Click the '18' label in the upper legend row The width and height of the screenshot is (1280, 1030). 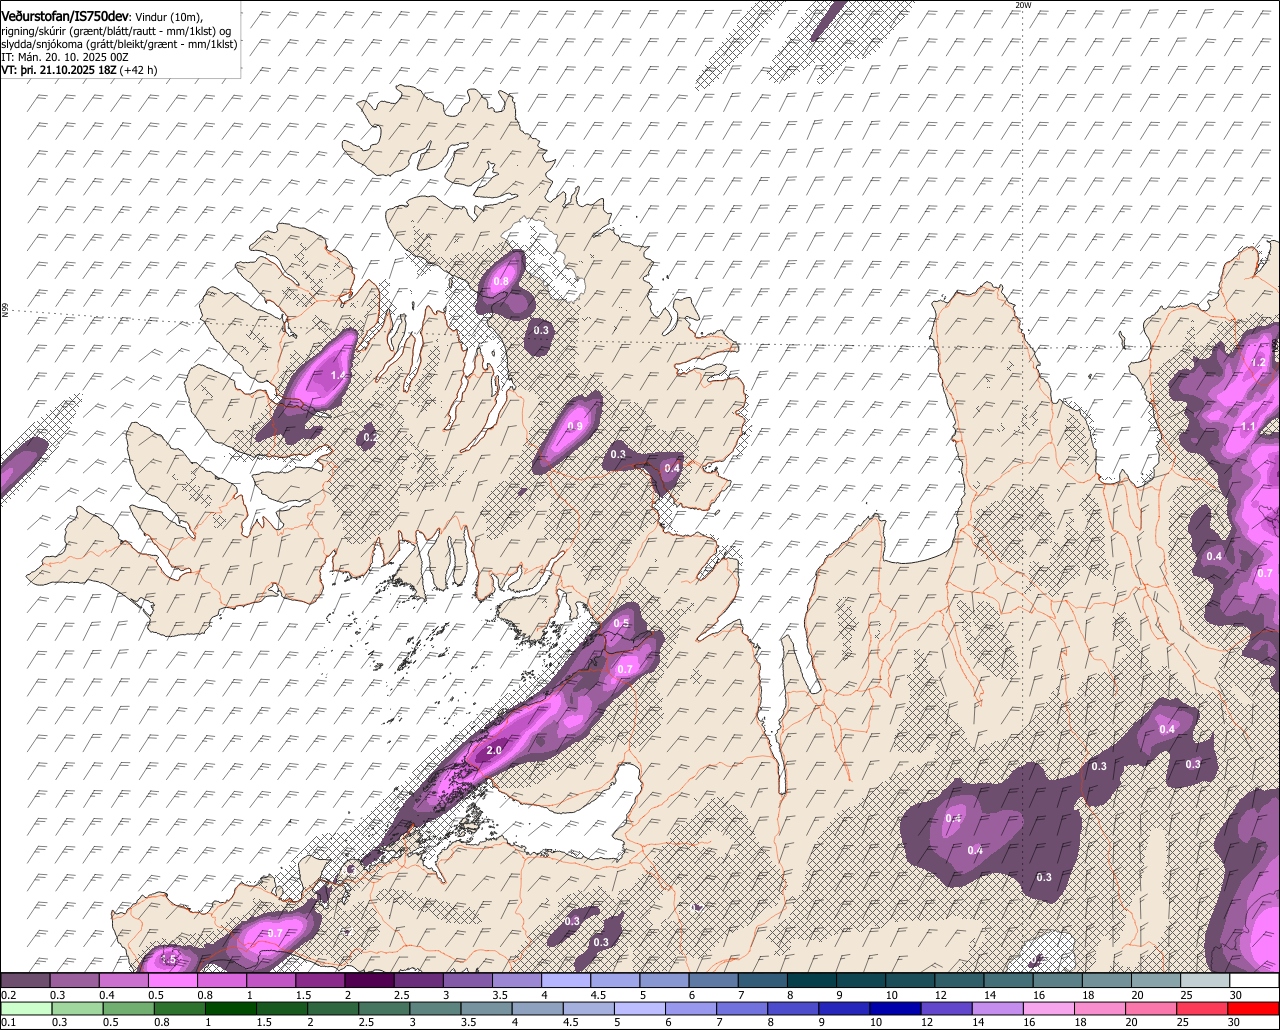click(1089, 996)
